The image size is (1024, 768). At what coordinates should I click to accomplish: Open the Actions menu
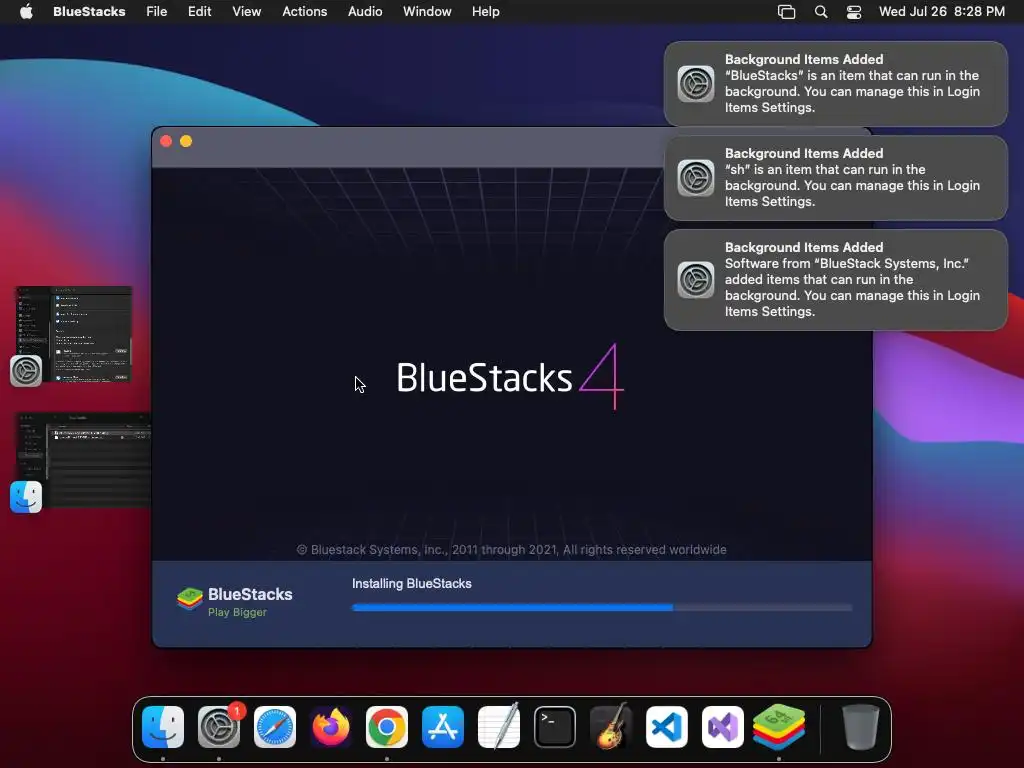point(304,12)
